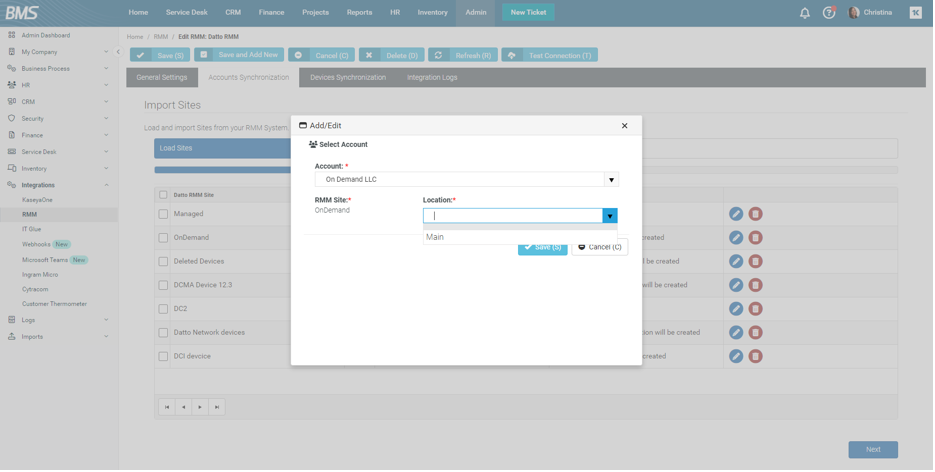The height and width of the screenshot is (472, 935).
Task: Select all sites with header checkbox
Action: [163, 196]
